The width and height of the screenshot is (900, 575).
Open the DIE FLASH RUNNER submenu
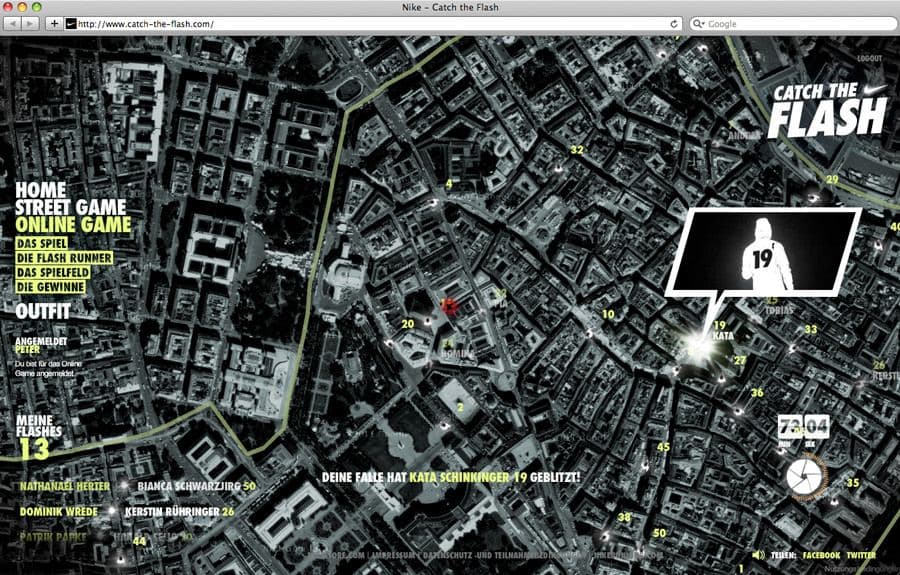[64, 258]
